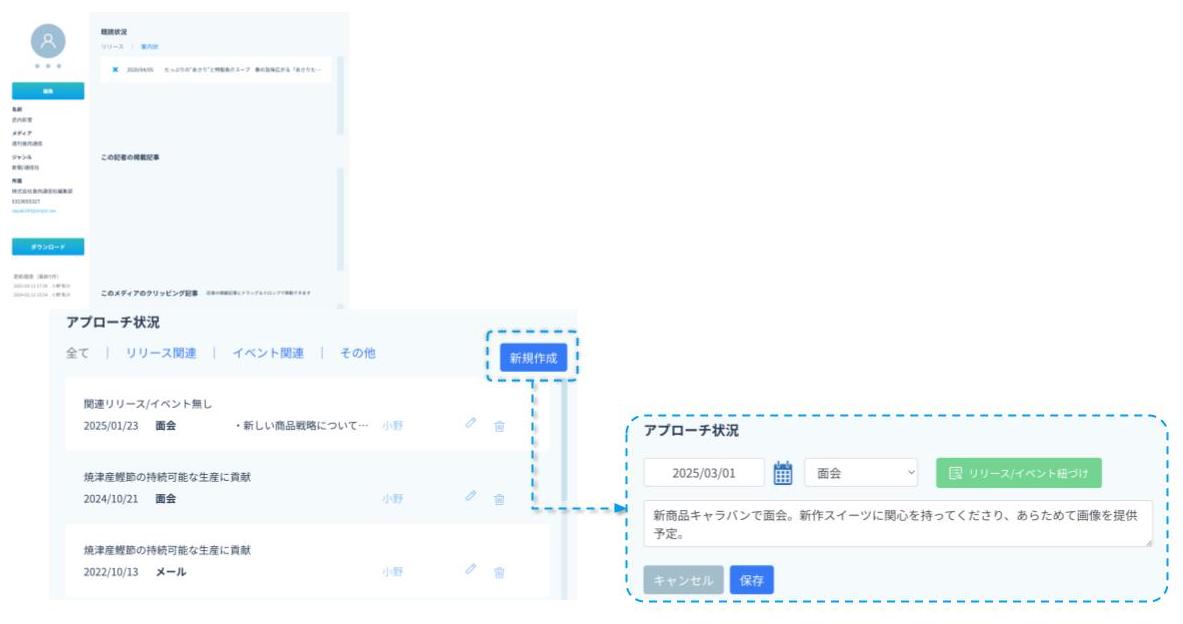This screenshot has height=624, width=1183.
Task: Select the その他 filter tab
Action: [x=358, y=353]
